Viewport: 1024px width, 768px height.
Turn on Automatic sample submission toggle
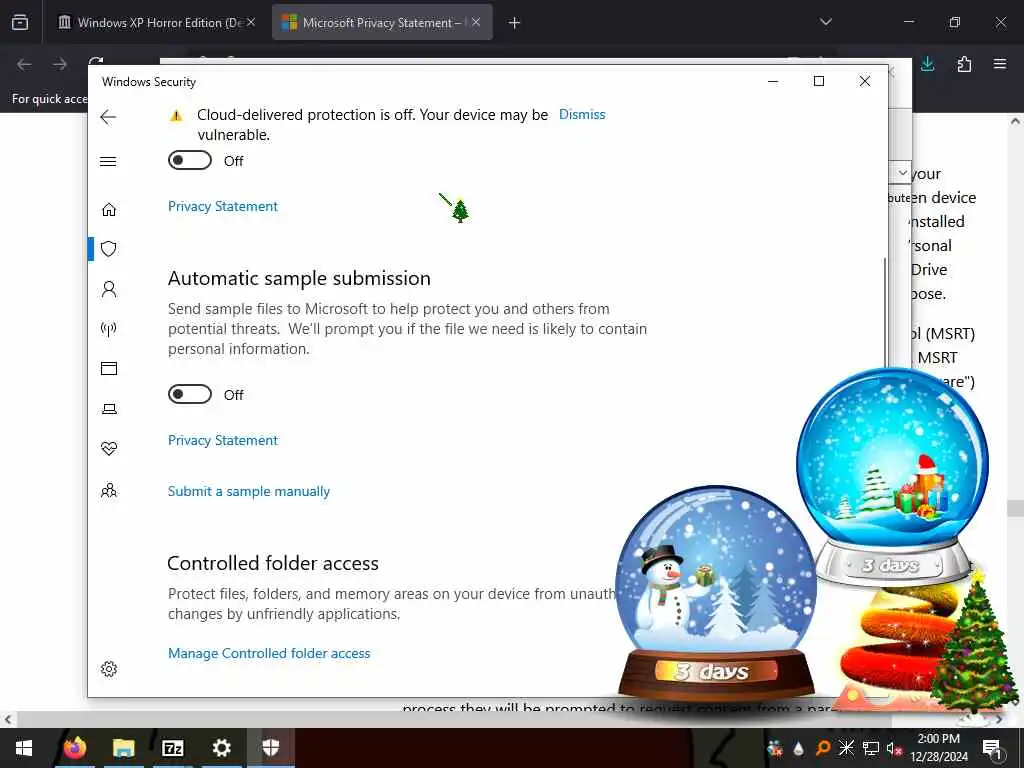[x=190, y=394]
